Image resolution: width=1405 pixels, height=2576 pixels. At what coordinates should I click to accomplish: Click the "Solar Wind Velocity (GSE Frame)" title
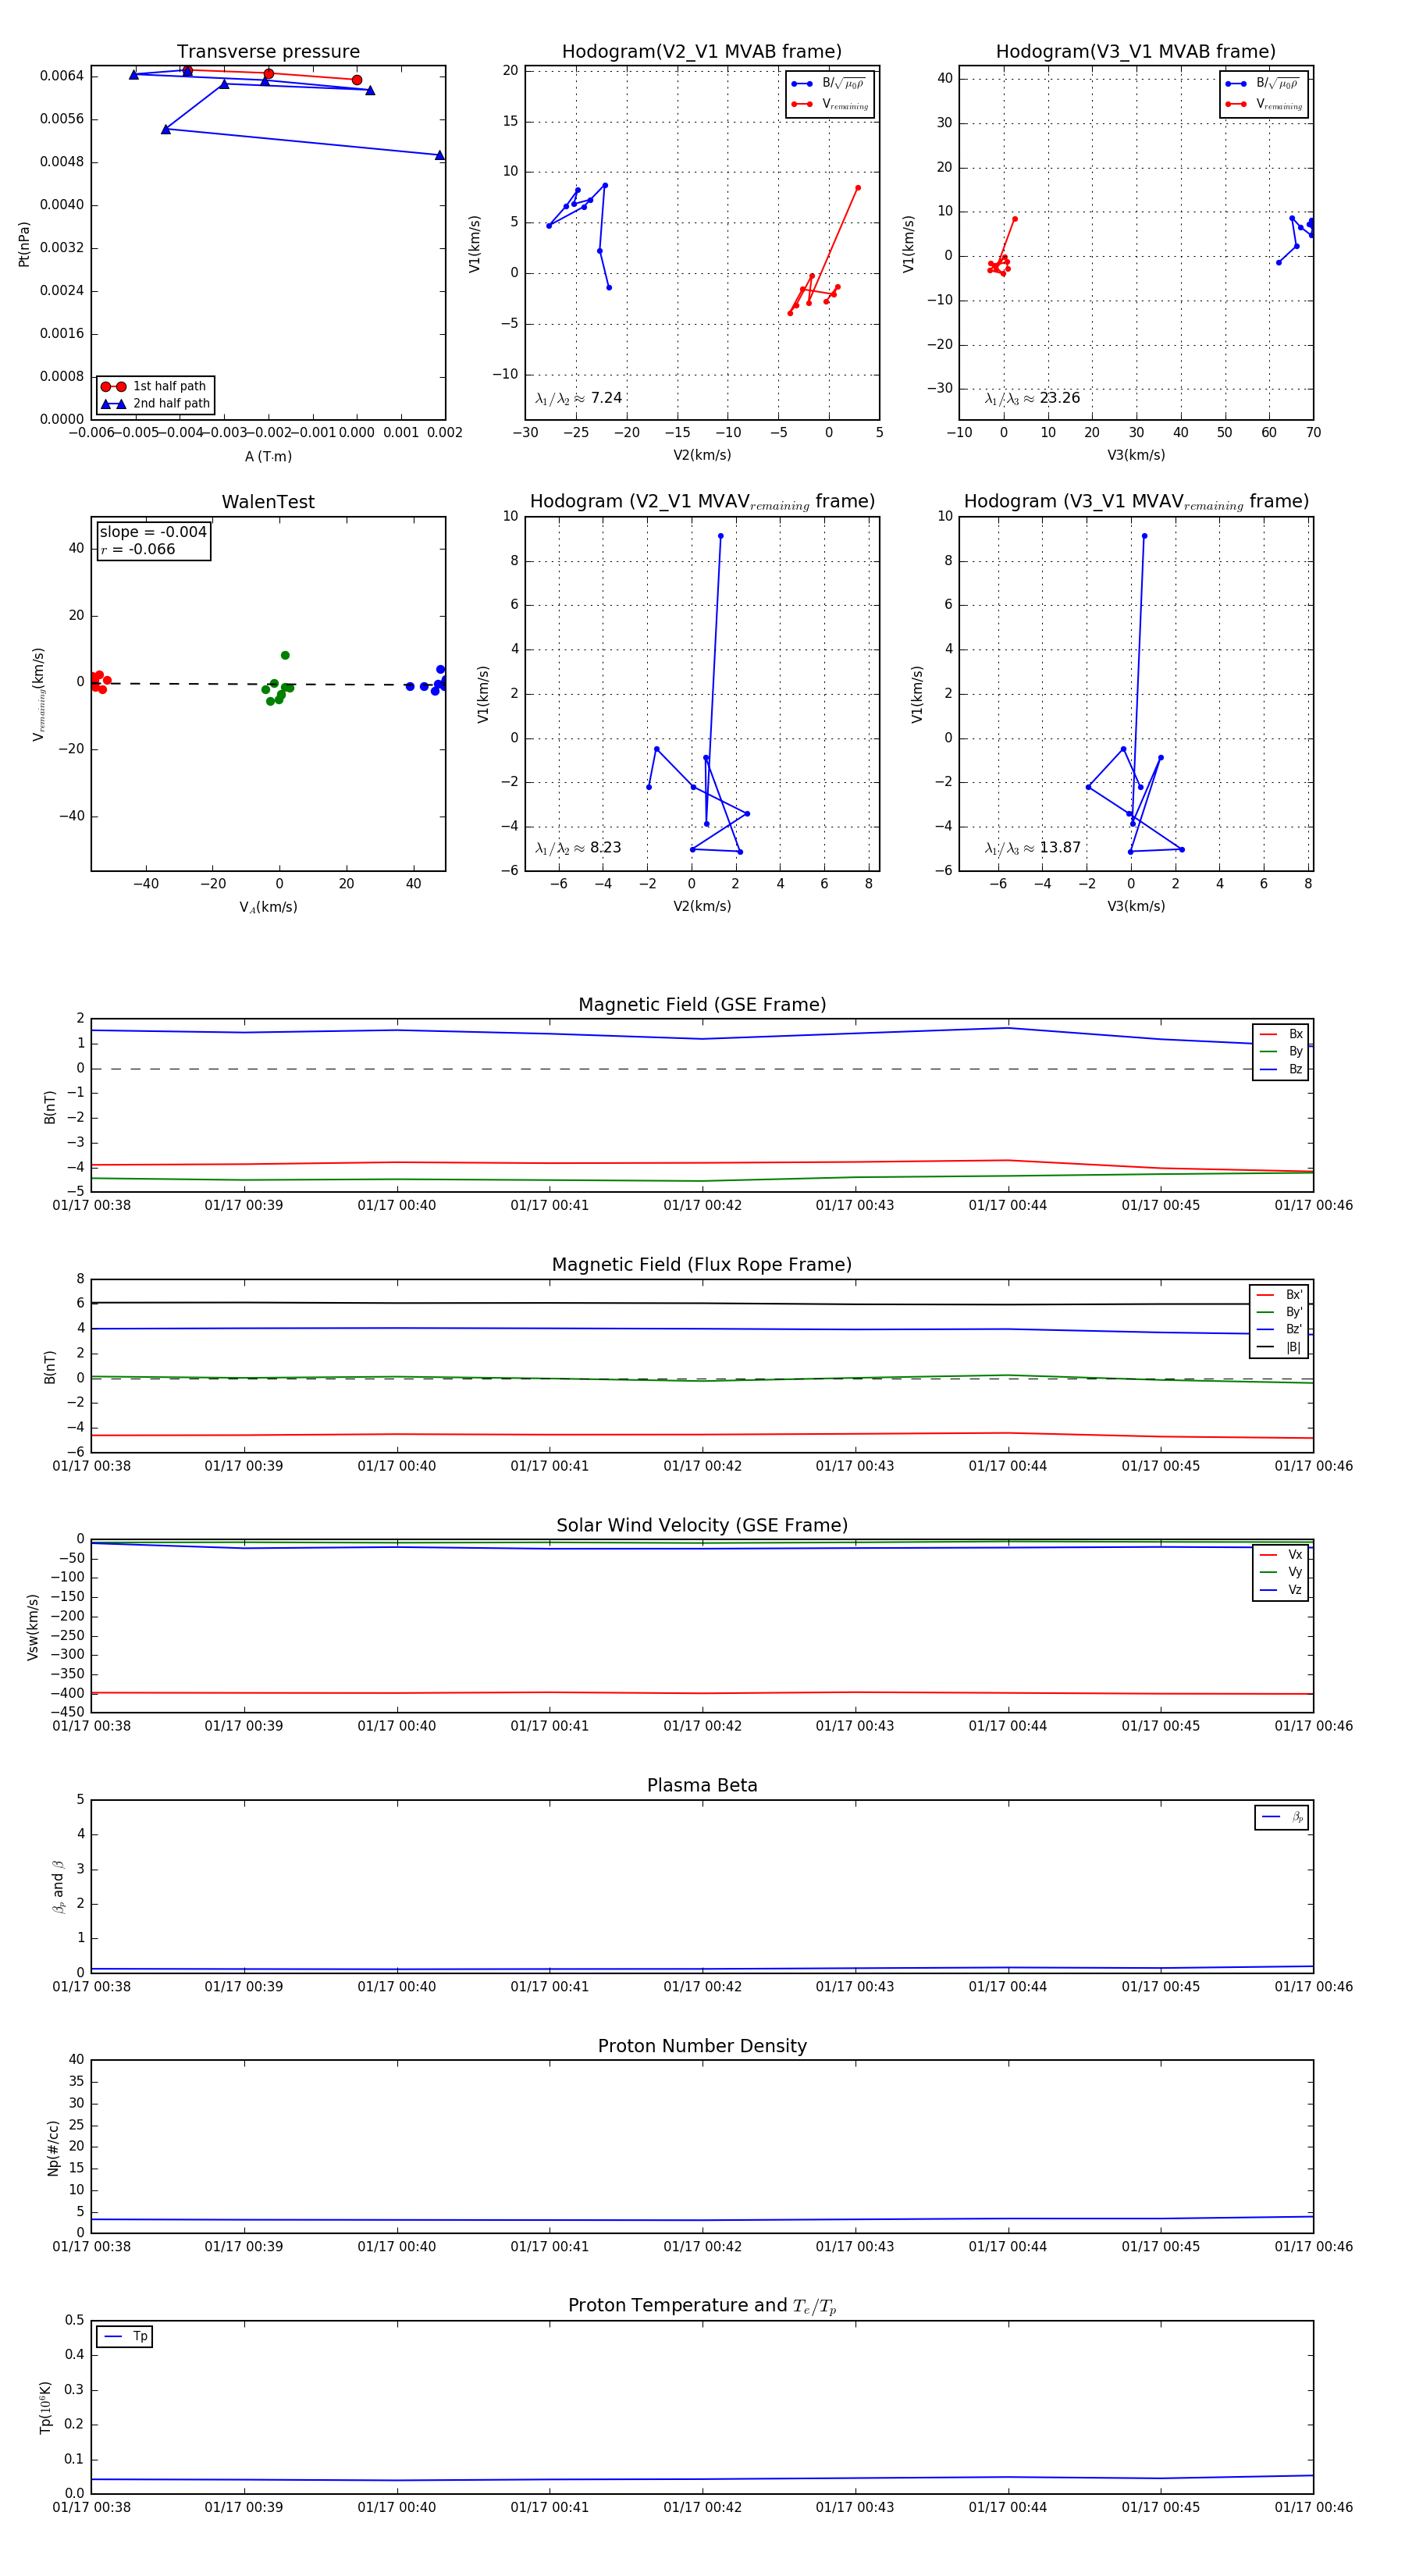[x=702, y=1525]
